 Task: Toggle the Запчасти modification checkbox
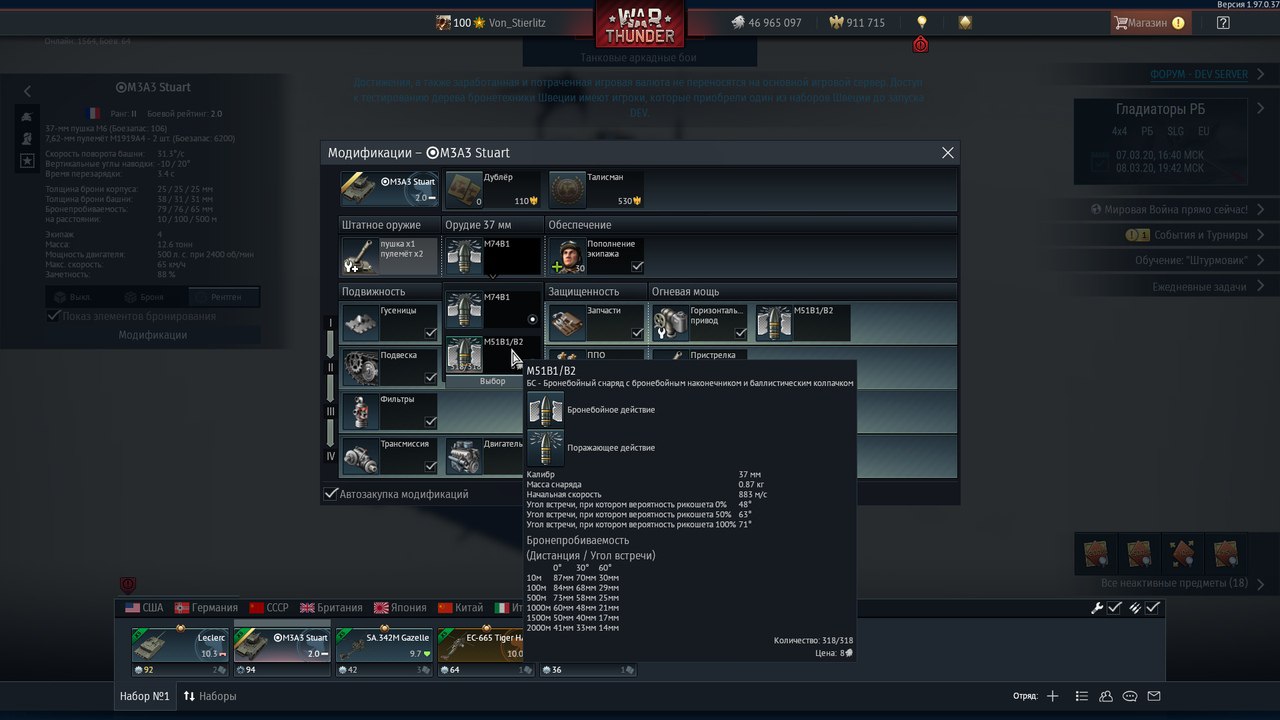click(x=637, y=333)
